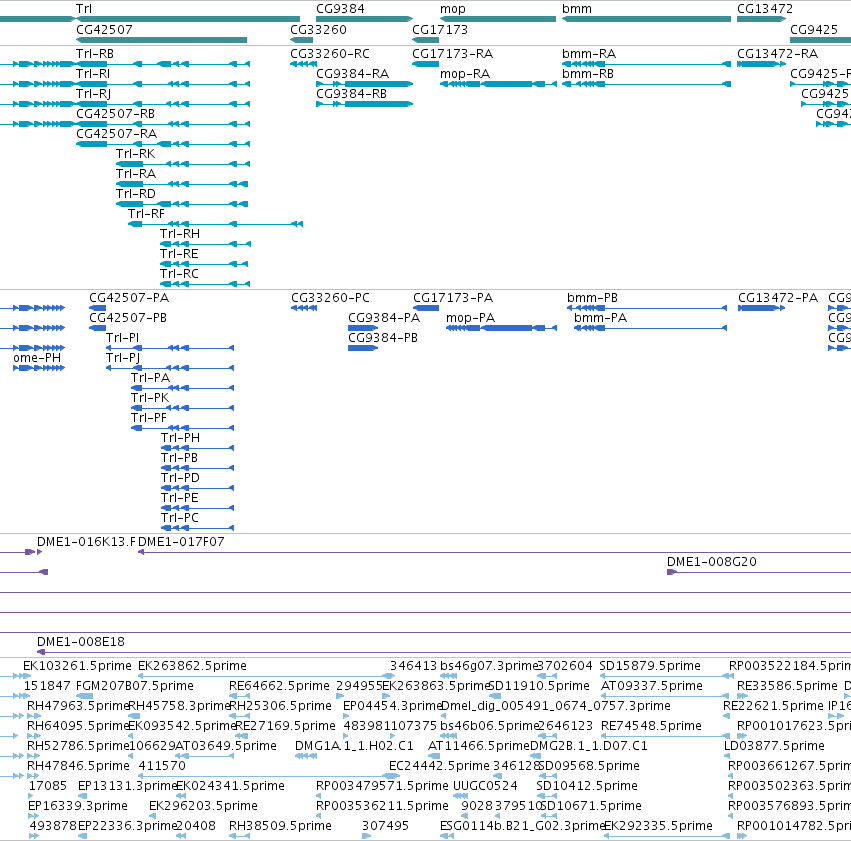Click the CG9425 gene label
This screenshot has width=851, height=841.
pos(814,29)
